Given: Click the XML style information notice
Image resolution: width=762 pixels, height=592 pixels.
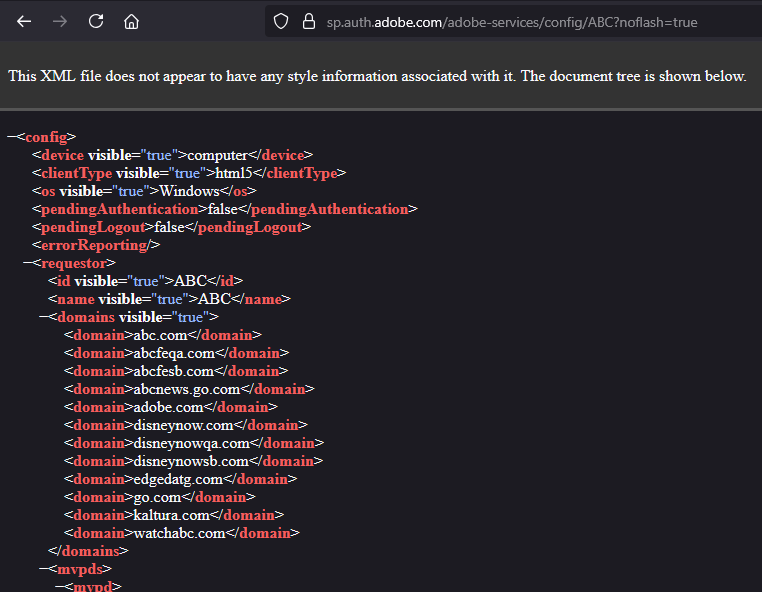Looking at the screenshot, I should 376,76.
